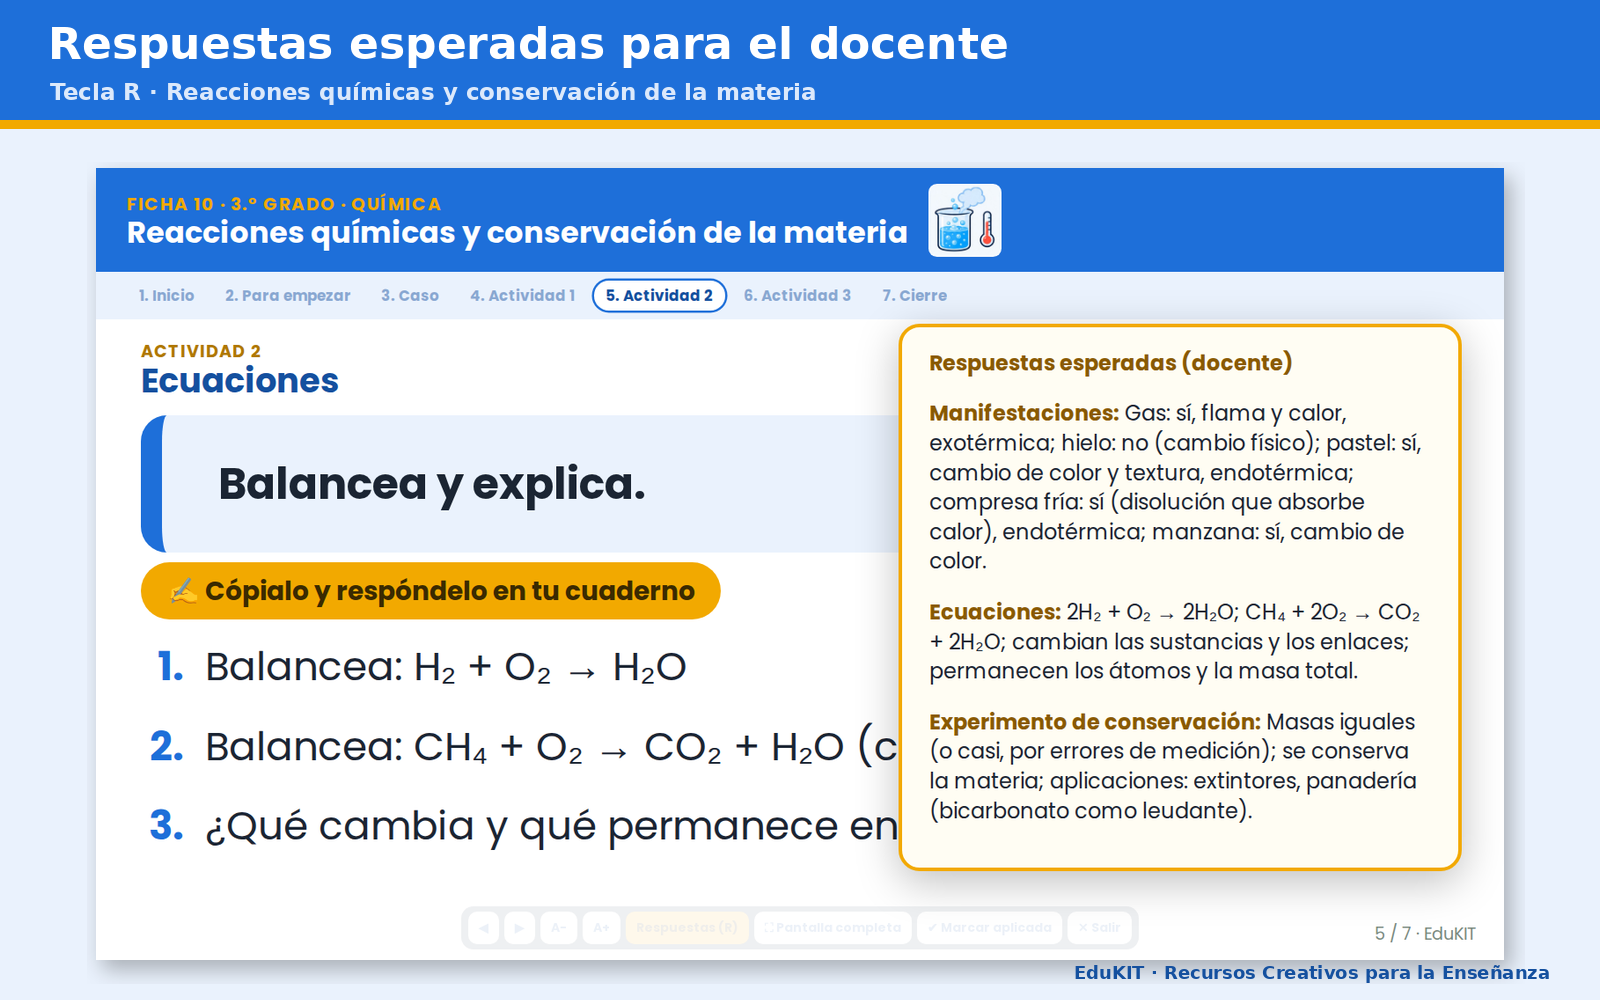Open the 1. Inicio tab
This screenshot has width=1600, height=1000.
[166, 296]
